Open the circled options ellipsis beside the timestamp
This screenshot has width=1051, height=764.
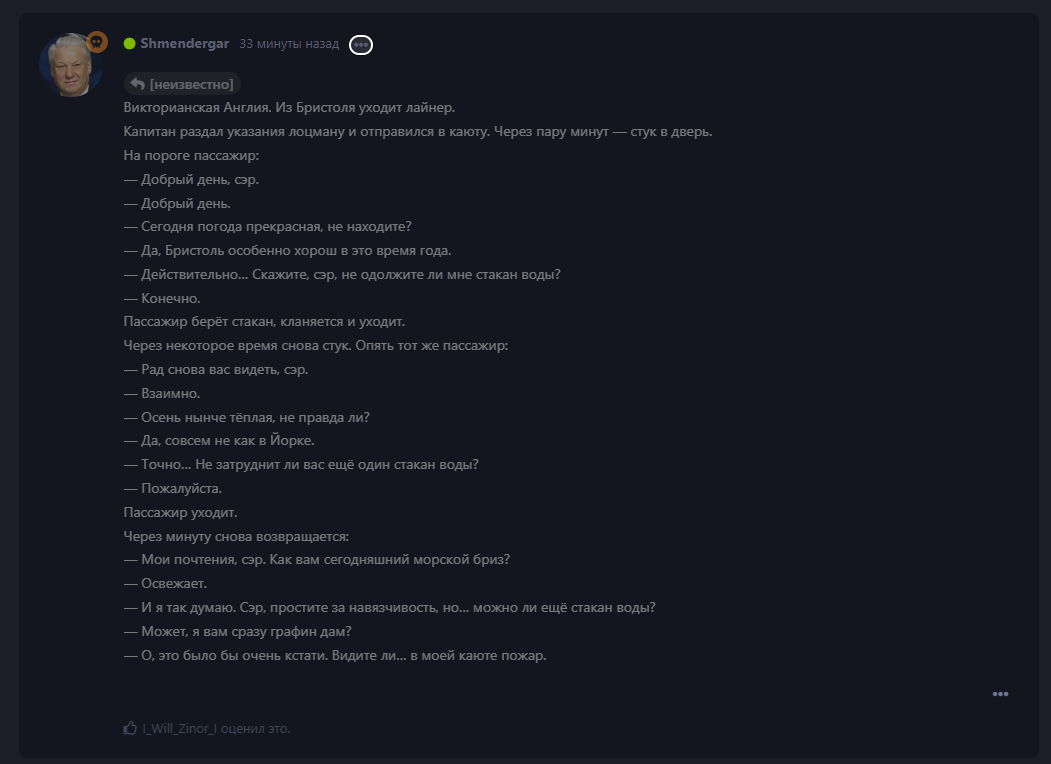click(361, 44)
